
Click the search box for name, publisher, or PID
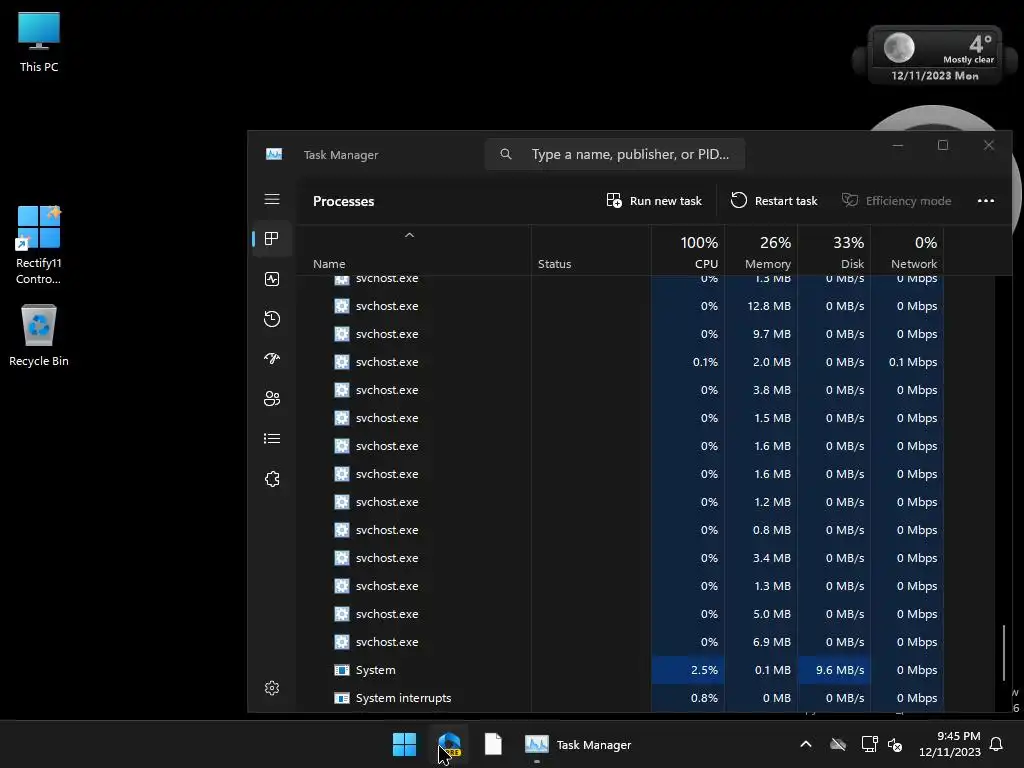615,154
